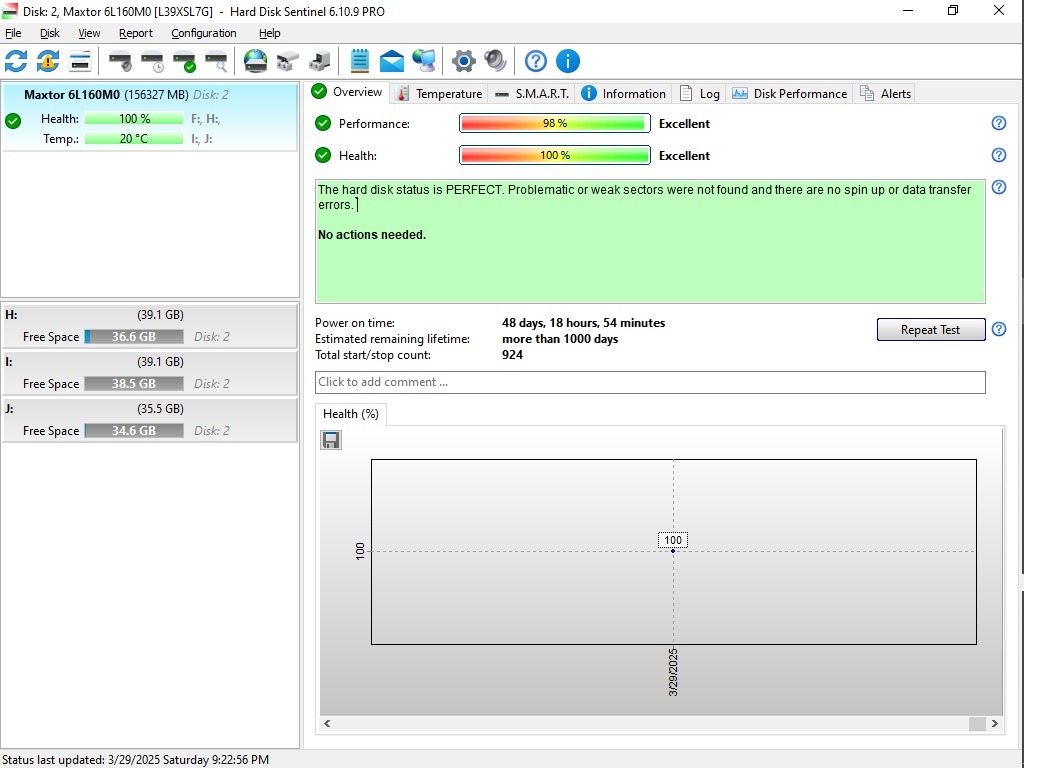Image resolution: width=1044 pixels, height=768 pixels.
Task: Switch to the Alerts tab
Action: pos(886,94)
